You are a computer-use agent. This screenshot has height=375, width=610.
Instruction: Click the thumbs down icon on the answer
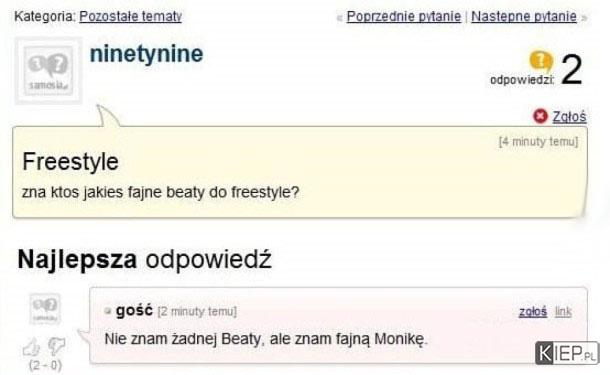(57, 346)
